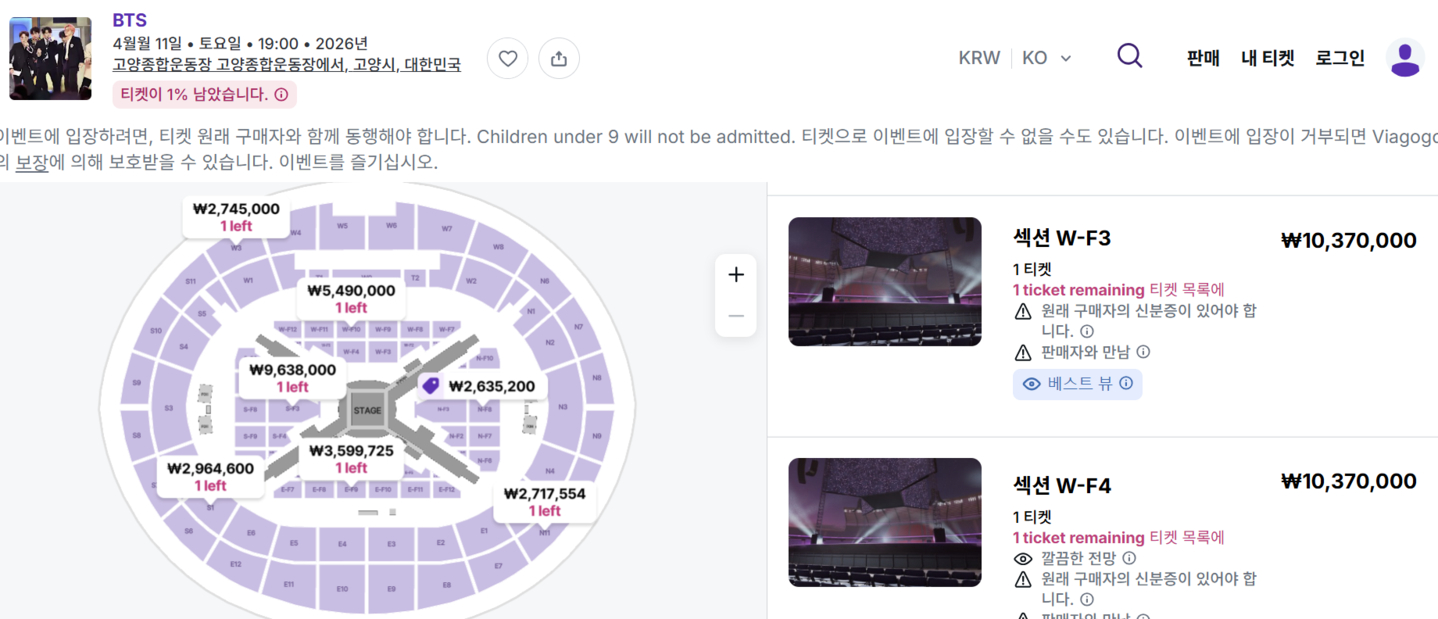This screenshot has height=619, width=1438.
Task: Open the info tooltip next to '깔끔한 전망'
Action: point(1128,557)
